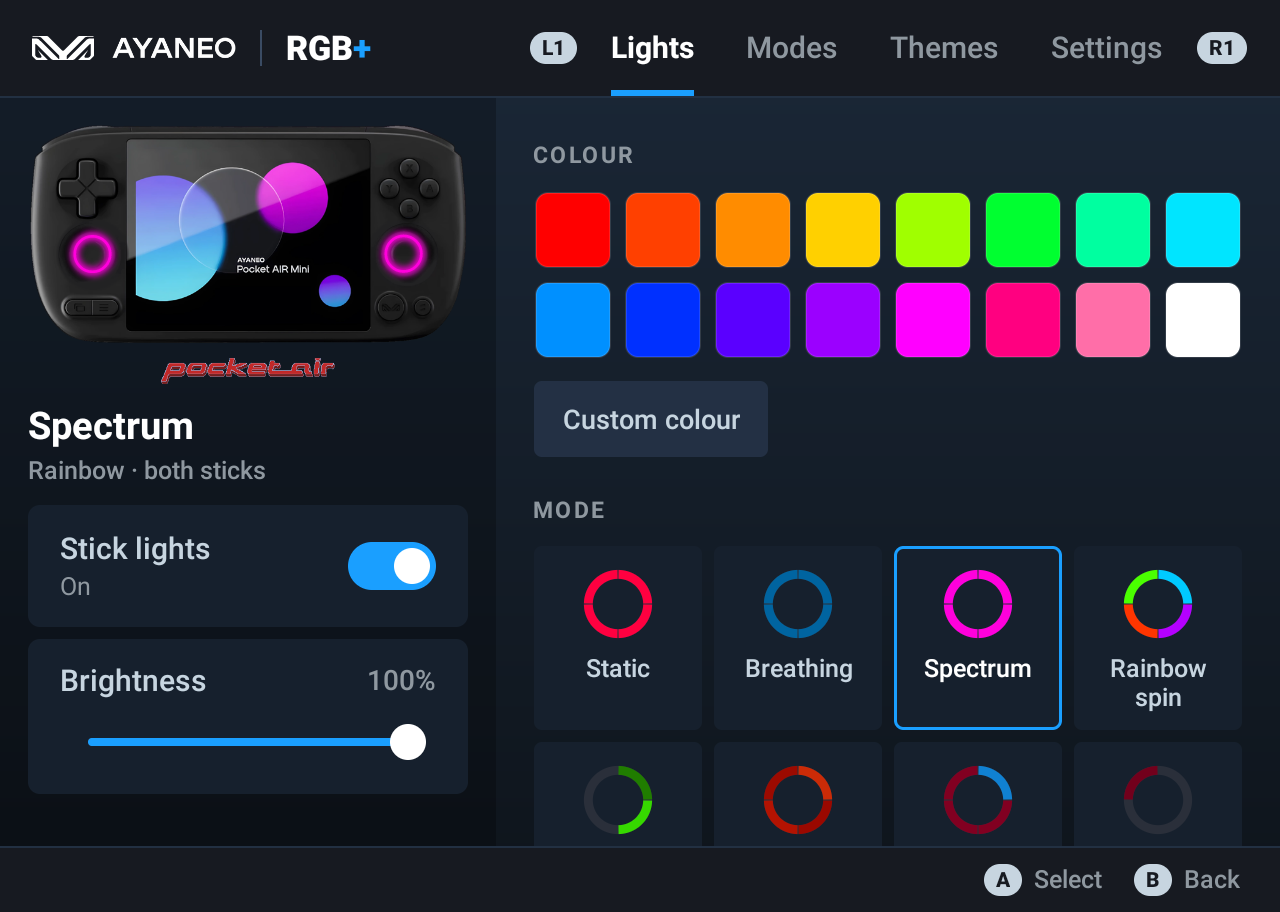Open the Custom colour picker
The image size is (1280, 912).
pyautogui.click(x=651, y=419)
